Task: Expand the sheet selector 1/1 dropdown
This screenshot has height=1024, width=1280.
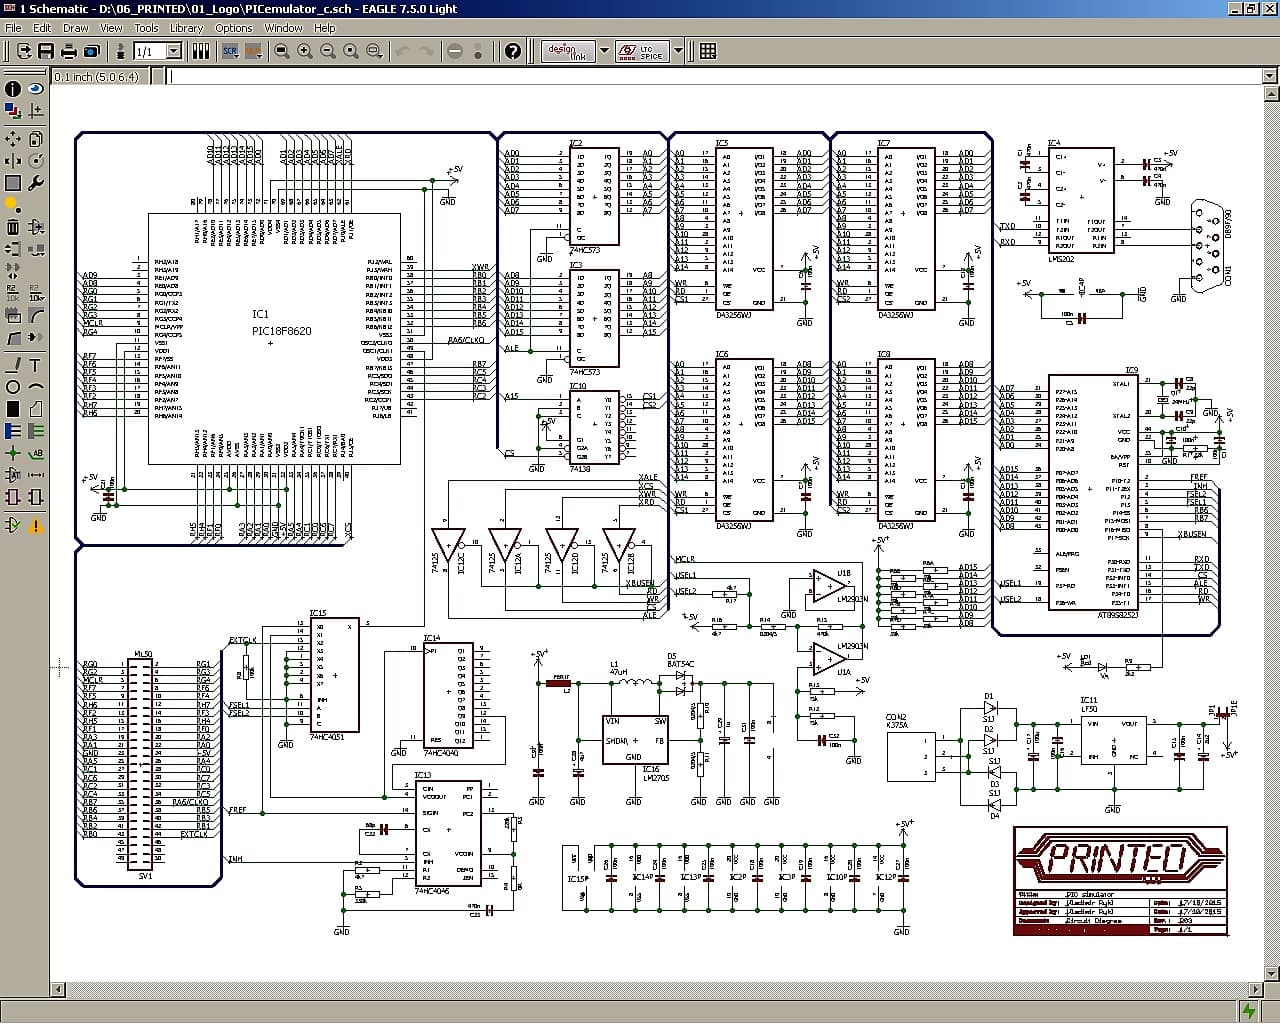Action: pyautogui.click(x=176, y=51)
